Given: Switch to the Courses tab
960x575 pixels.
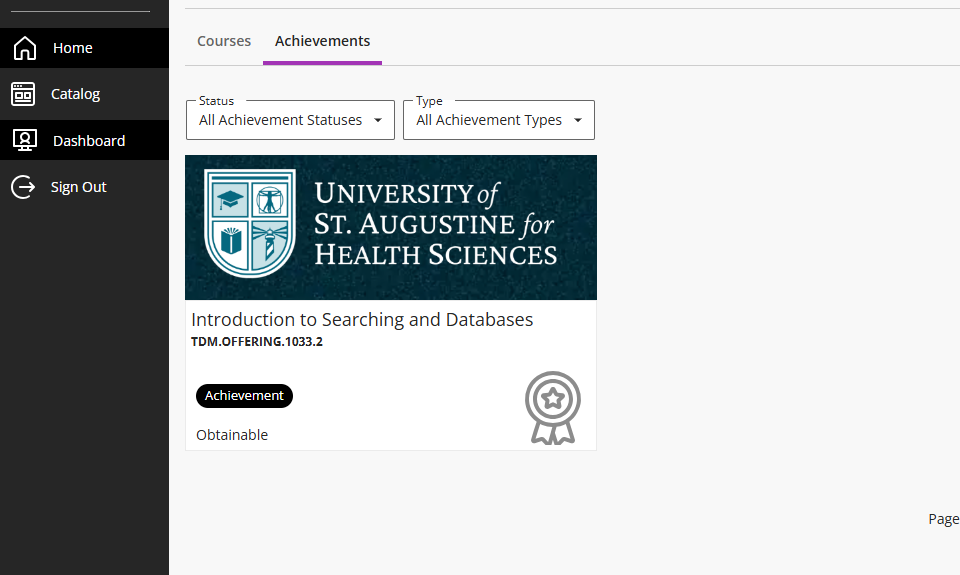Looking at the screenshot, I should click(224, 41).
